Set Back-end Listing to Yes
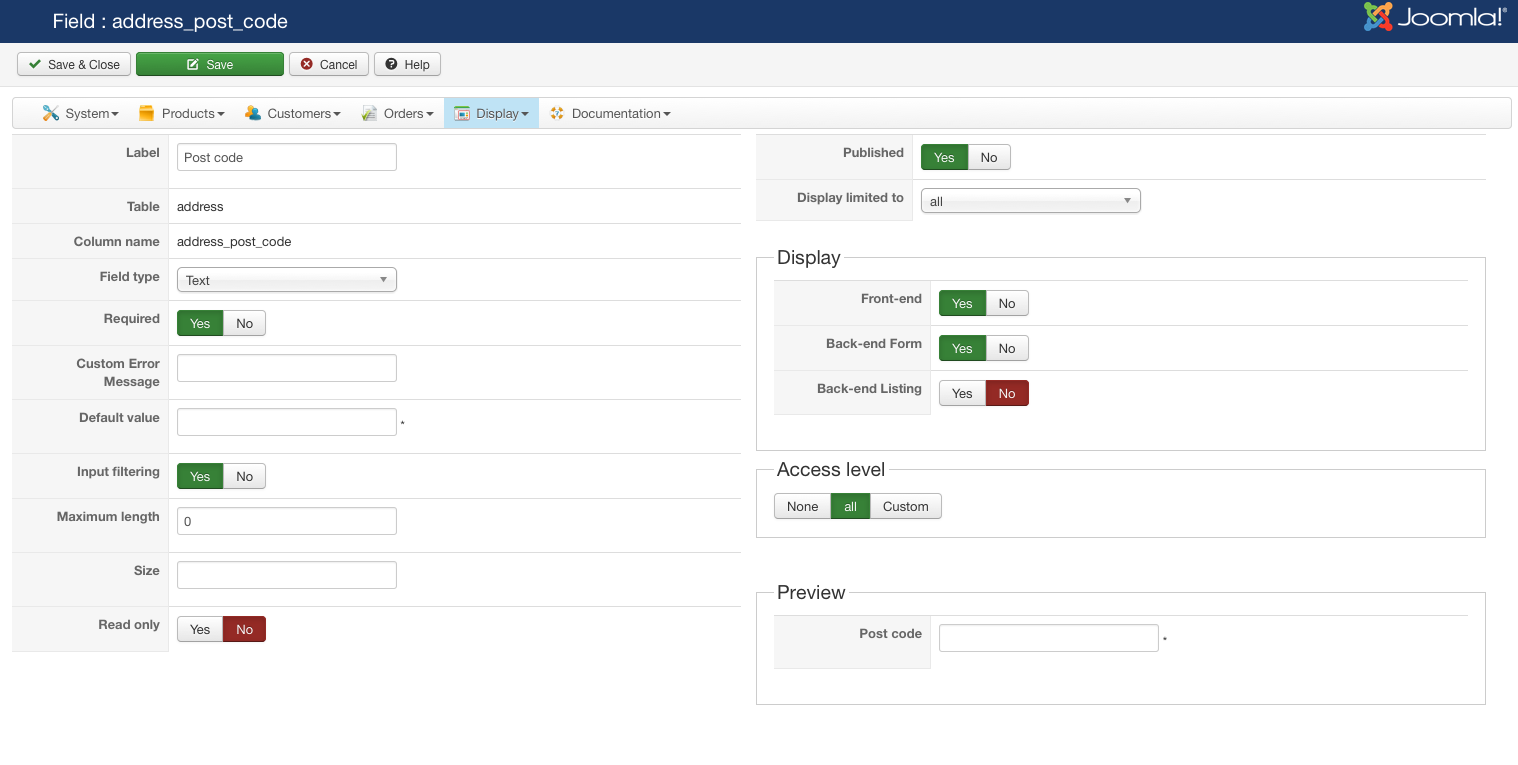The image size is (1518, 765). (962, 393)
